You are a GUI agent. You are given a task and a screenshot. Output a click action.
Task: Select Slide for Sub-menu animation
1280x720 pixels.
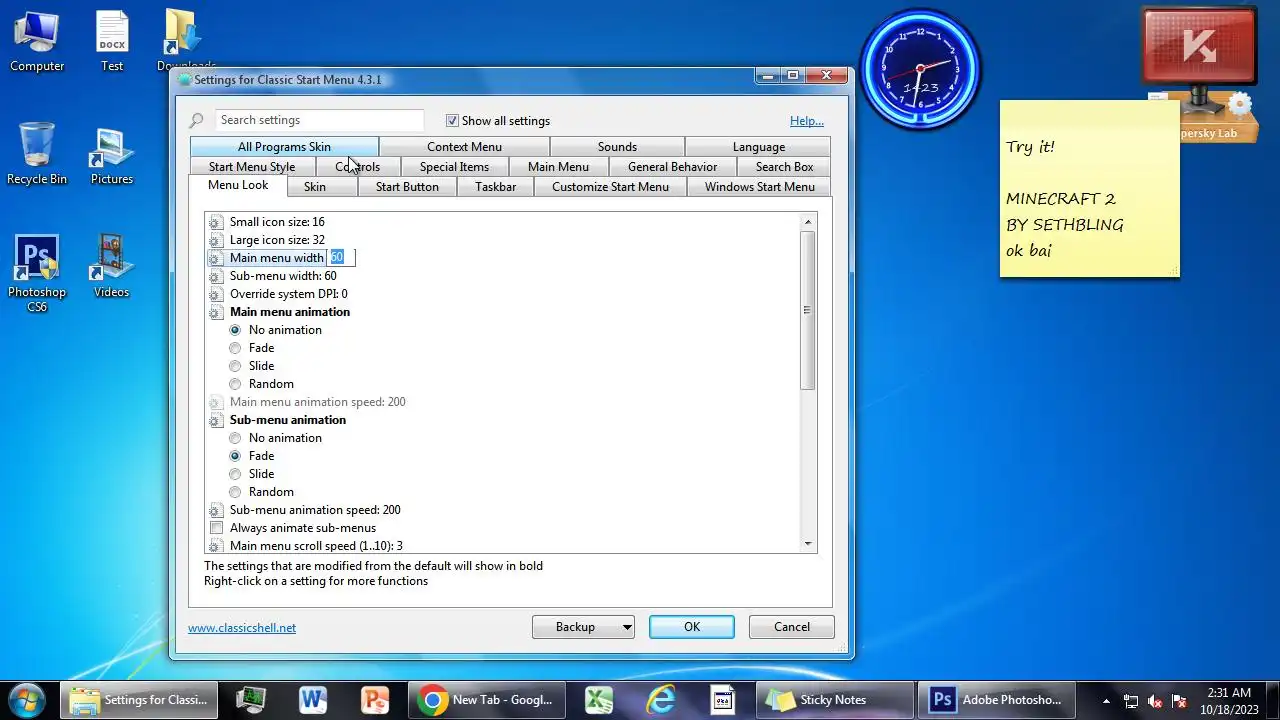[x=236, y=474]
